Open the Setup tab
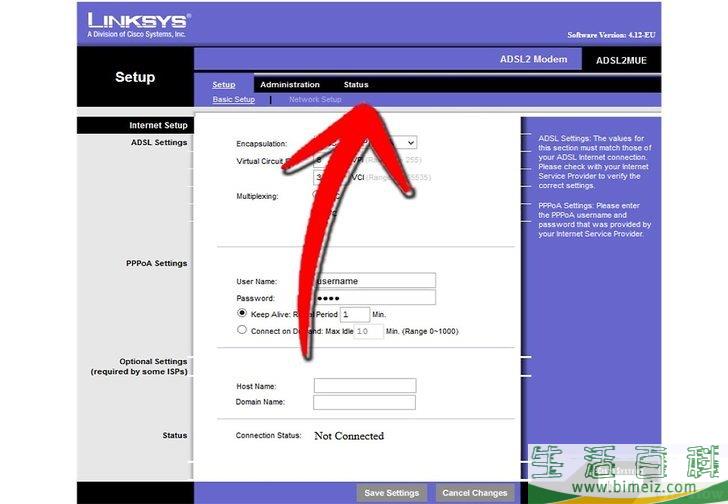 click(x=224, y=84)
